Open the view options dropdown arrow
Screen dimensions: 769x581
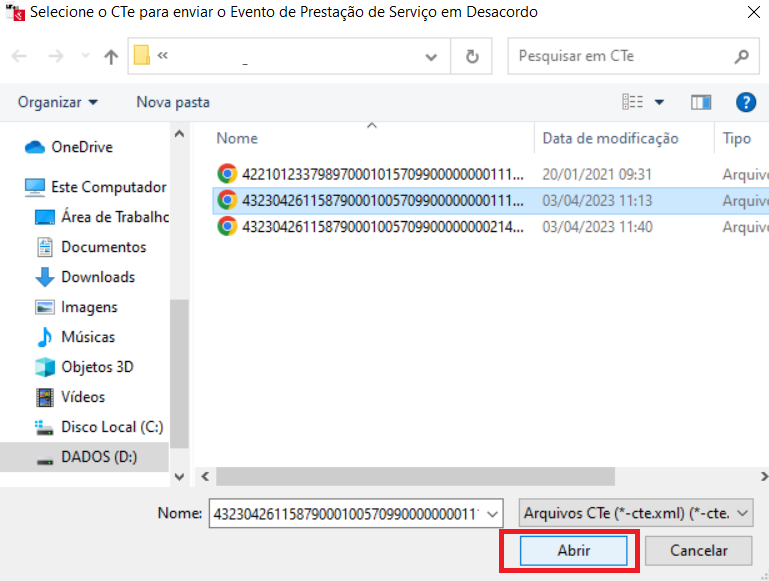[659, 102]
